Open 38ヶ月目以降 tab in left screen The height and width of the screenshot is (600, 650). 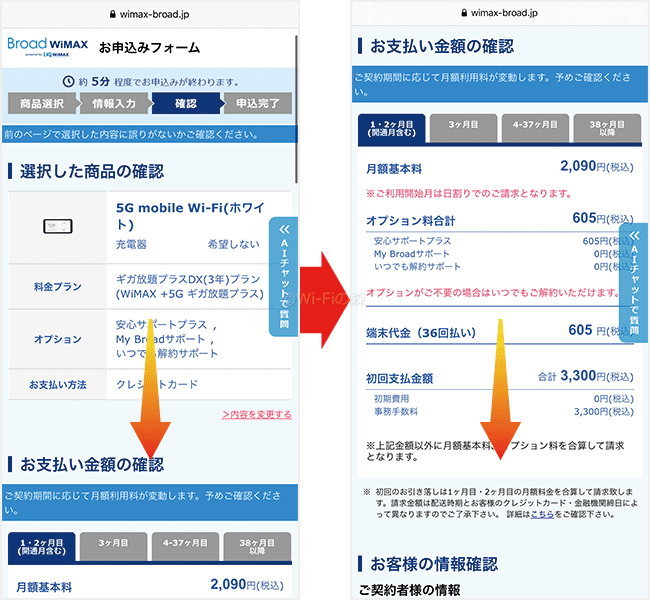(x=257, y=547)
